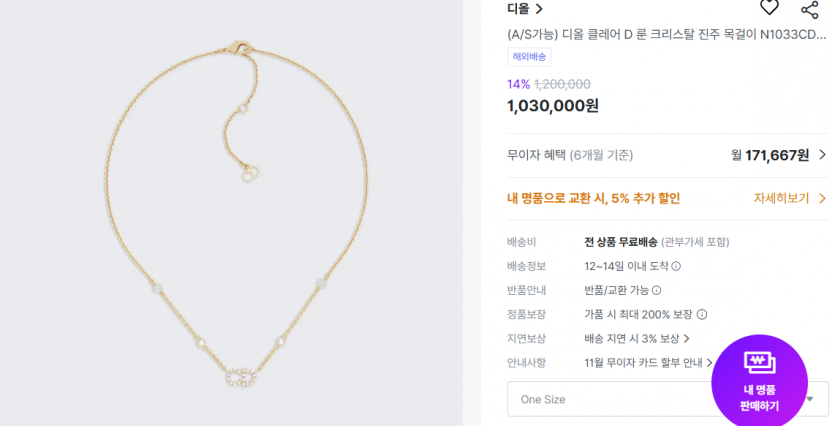The height and width of the screenshot is (426, 835).
Task: Expand 배송 지연 시 3% 보상 details
Action: tap(687, 338)
